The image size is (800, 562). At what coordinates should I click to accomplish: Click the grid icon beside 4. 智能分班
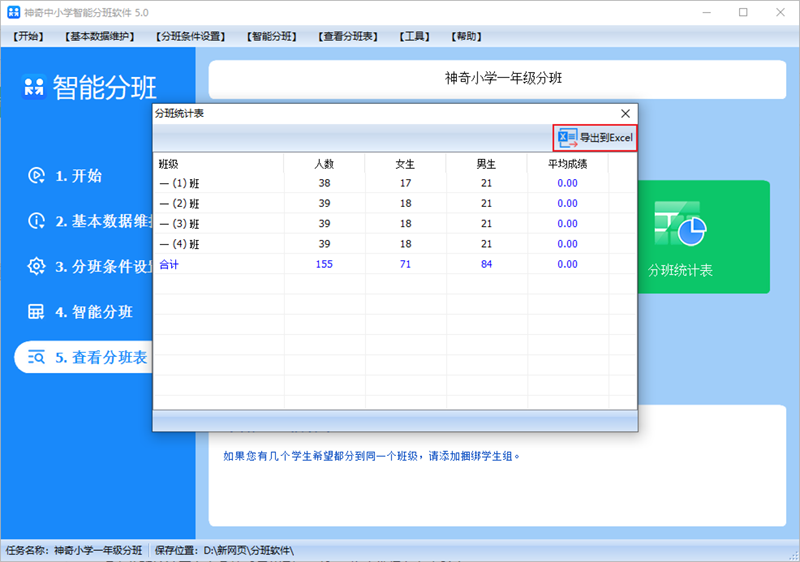click(x=36, y=311)
